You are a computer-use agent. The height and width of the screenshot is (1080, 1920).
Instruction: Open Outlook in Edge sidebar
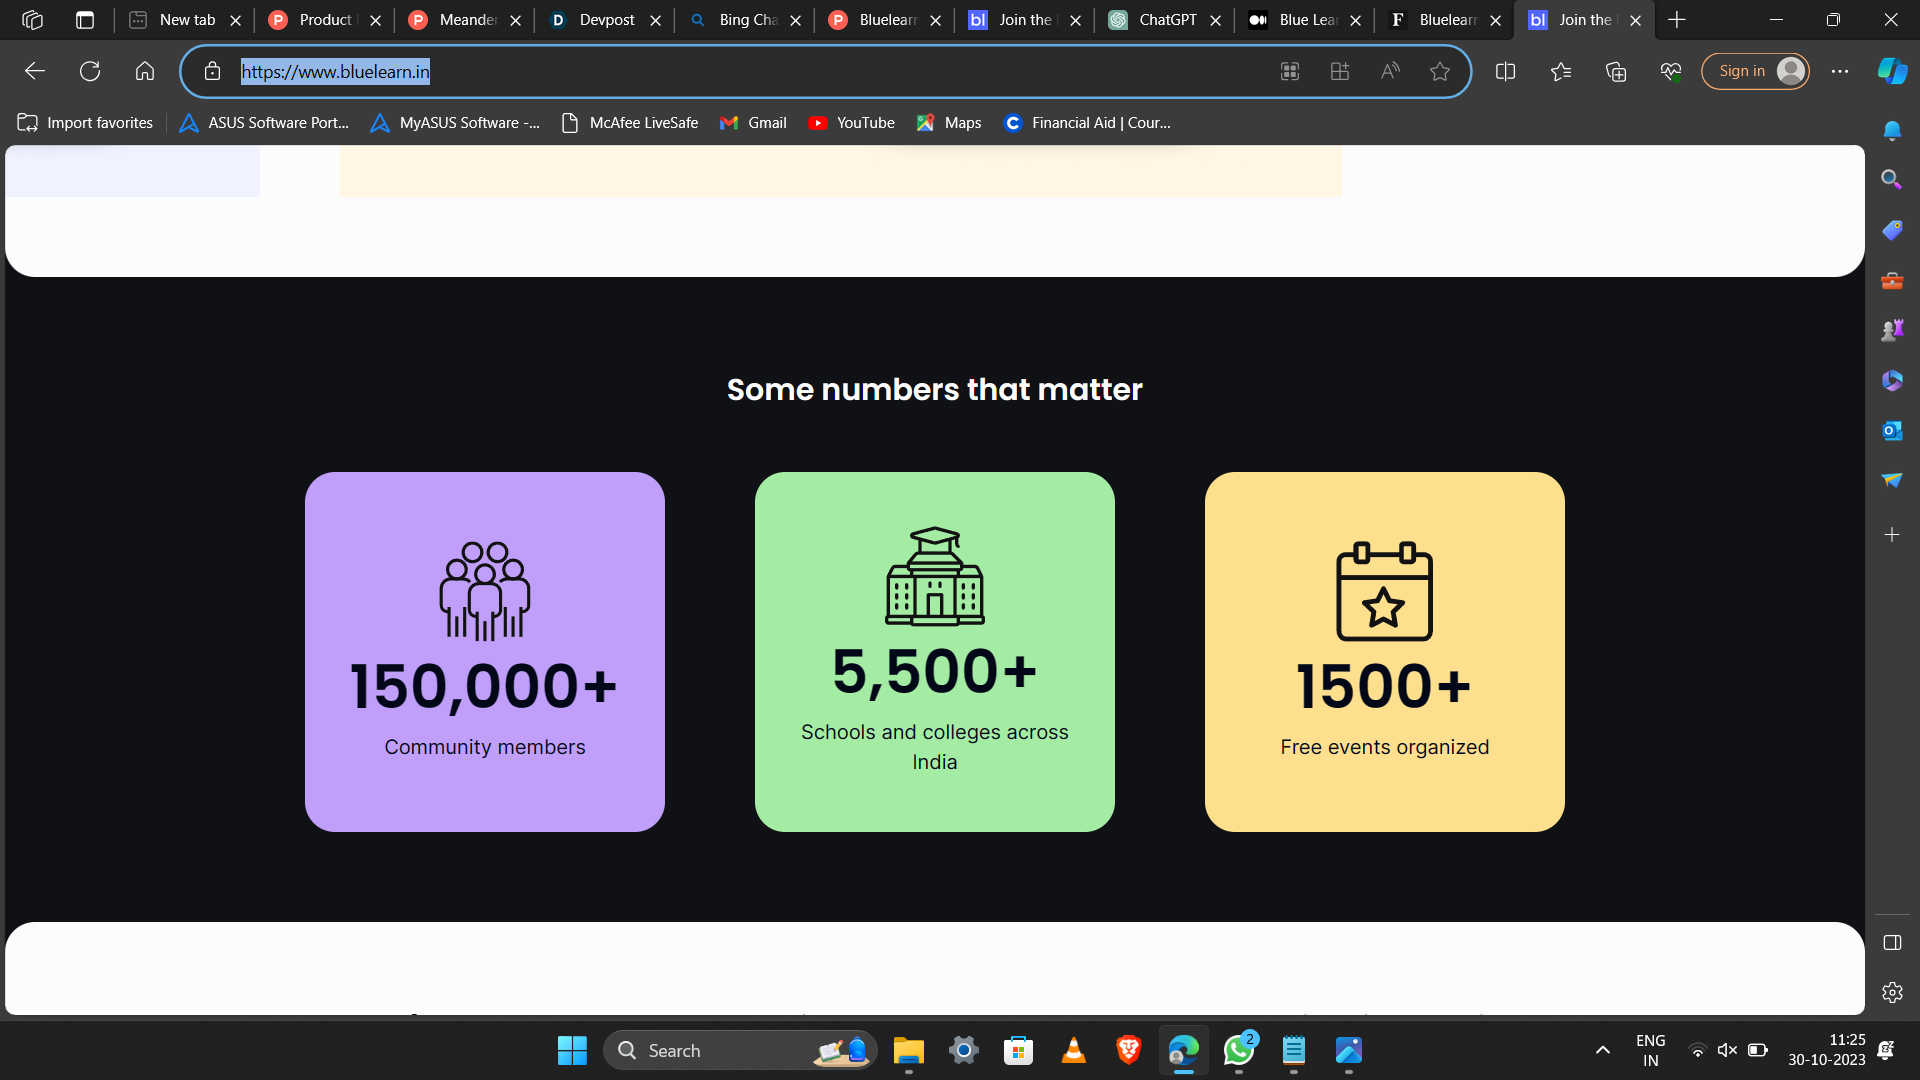tap(1892, 430)
